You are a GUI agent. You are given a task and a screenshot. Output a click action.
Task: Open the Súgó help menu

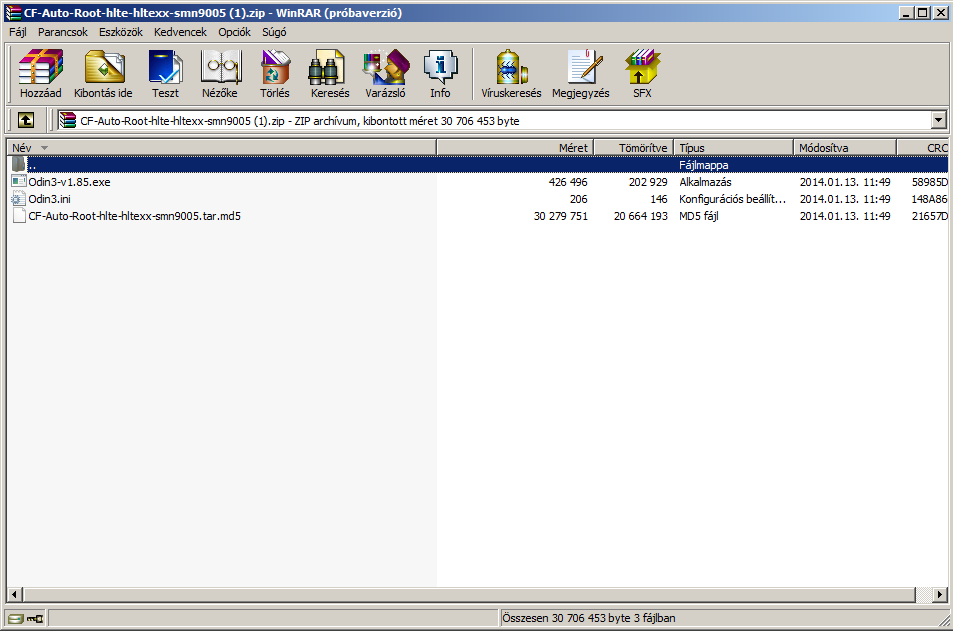coord(274,32)
